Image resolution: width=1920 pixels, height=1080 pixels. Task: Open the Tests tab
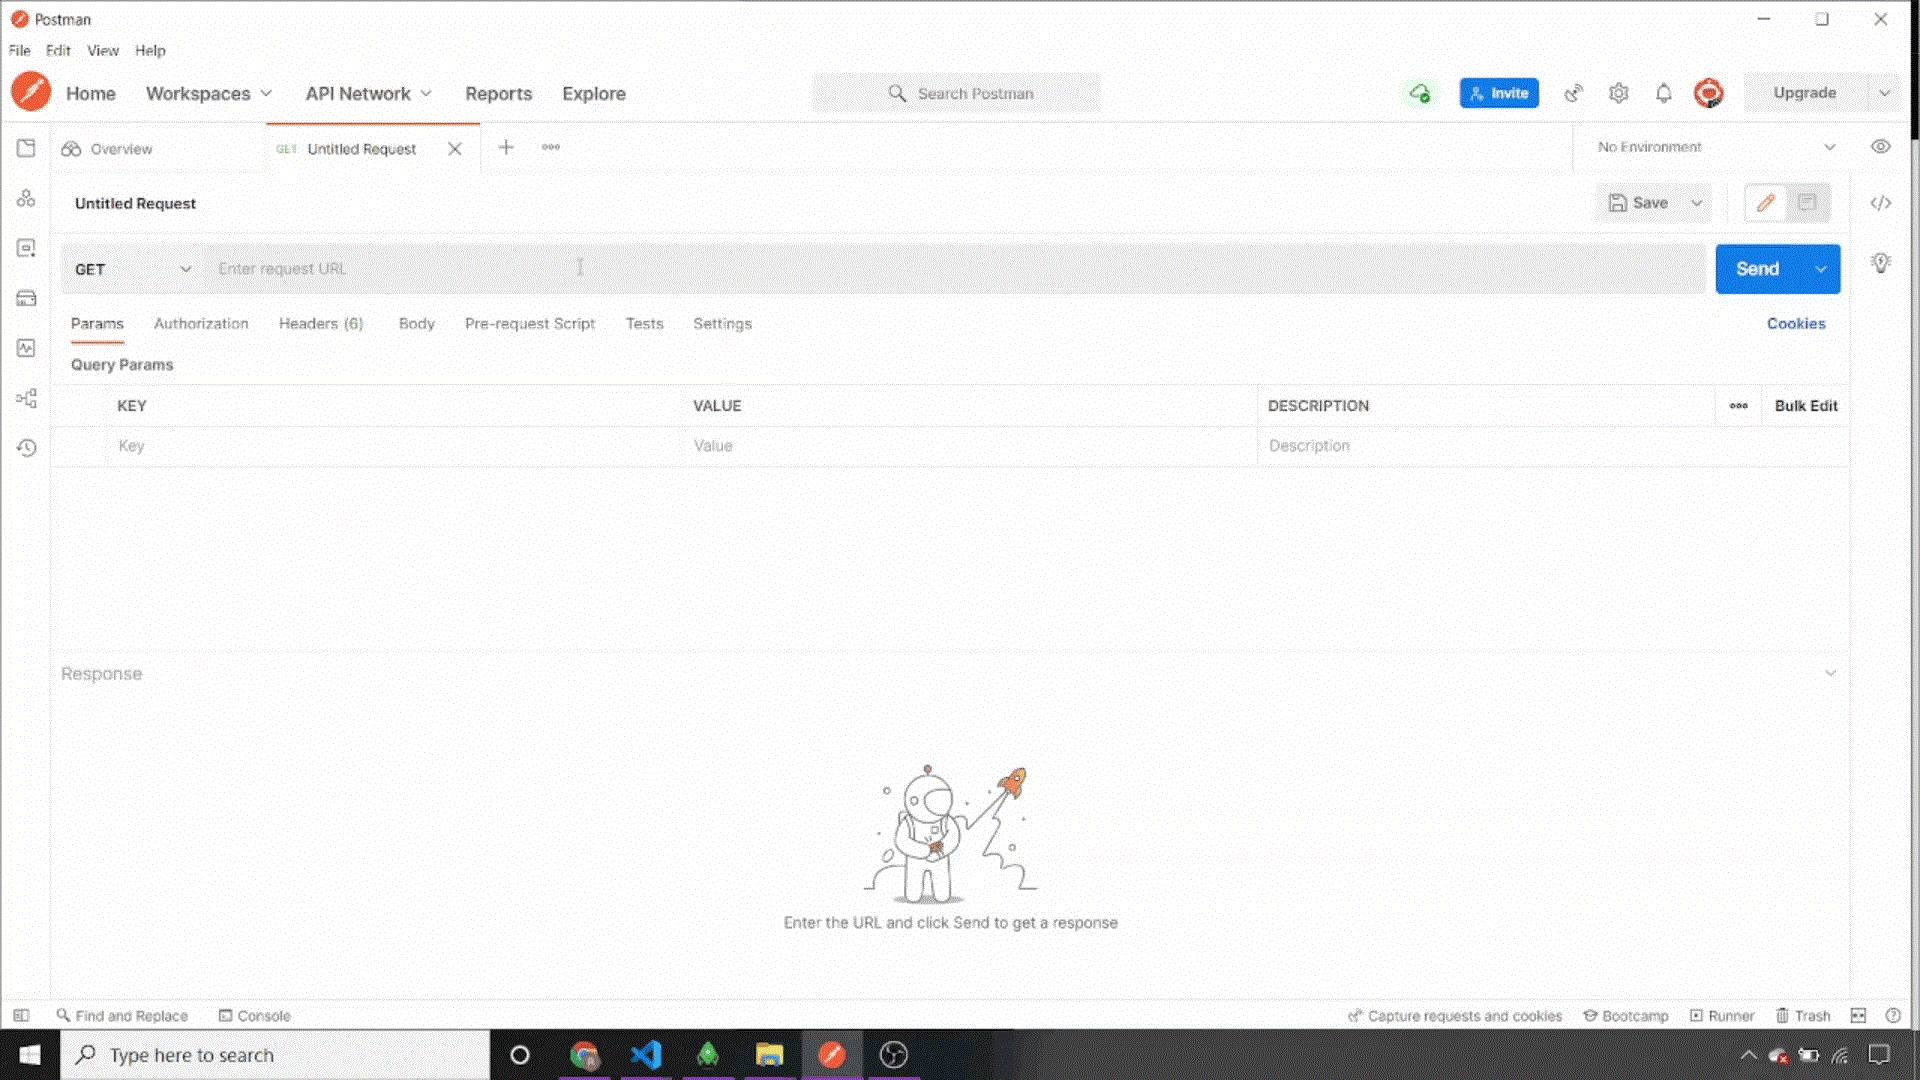tap(645, 323)
